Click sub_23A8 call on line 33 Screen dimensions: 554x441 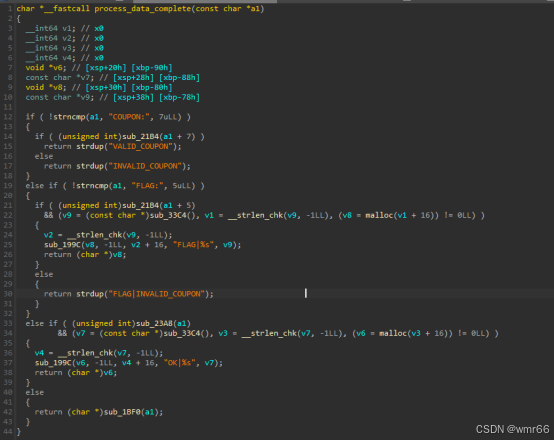pyautogui.click(x=154, y=323)
